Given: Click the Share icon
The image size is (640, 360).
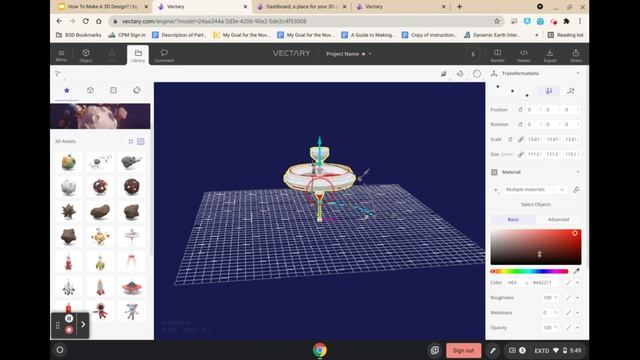Looking at the screenshot, I should tap(576, 56).
